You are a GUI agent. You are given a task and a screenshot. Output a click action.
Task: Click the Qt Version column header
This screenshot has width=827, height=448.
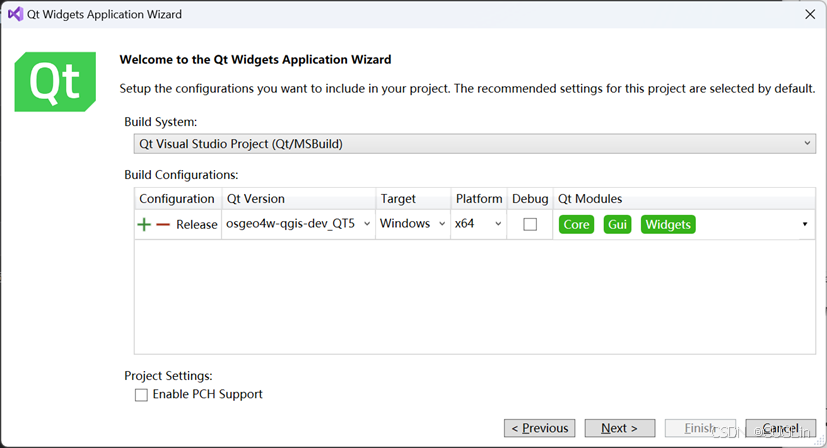[x=299, y=199]
